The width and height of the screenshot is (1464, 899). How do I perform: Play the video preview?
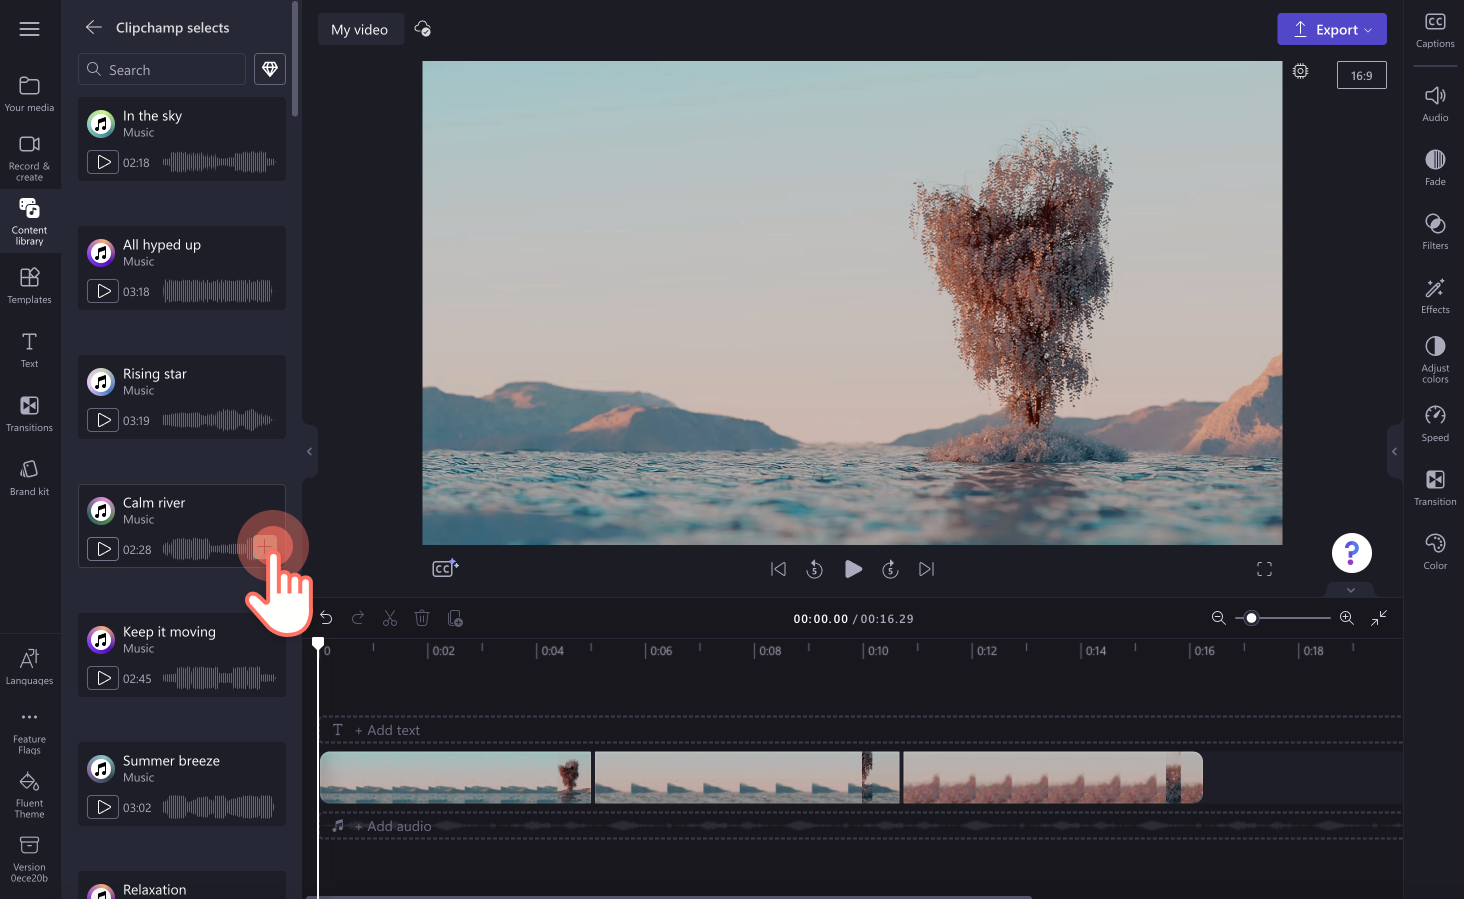pos(853,569)
